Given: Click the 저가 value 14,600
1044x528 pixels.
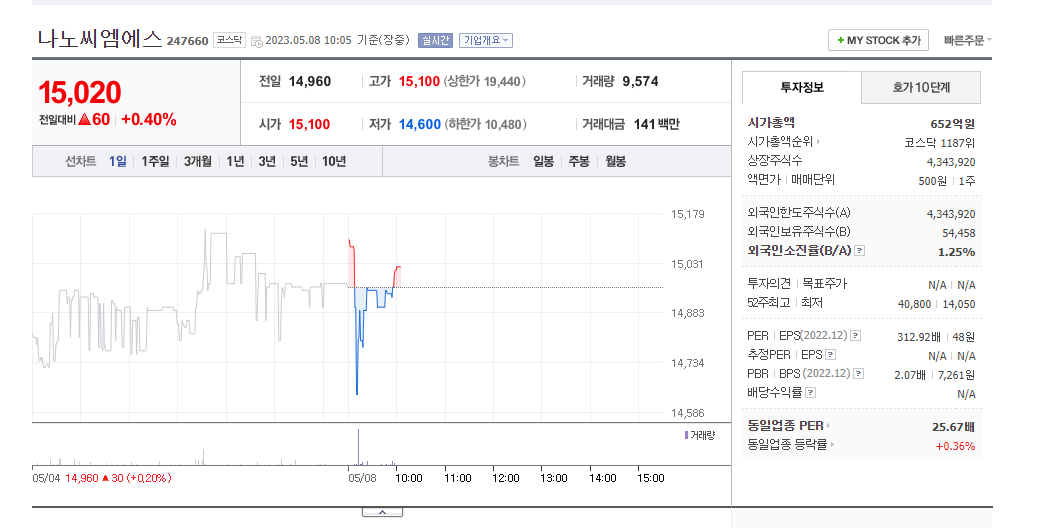Looking at the screenshot, I should click(419, 125).
